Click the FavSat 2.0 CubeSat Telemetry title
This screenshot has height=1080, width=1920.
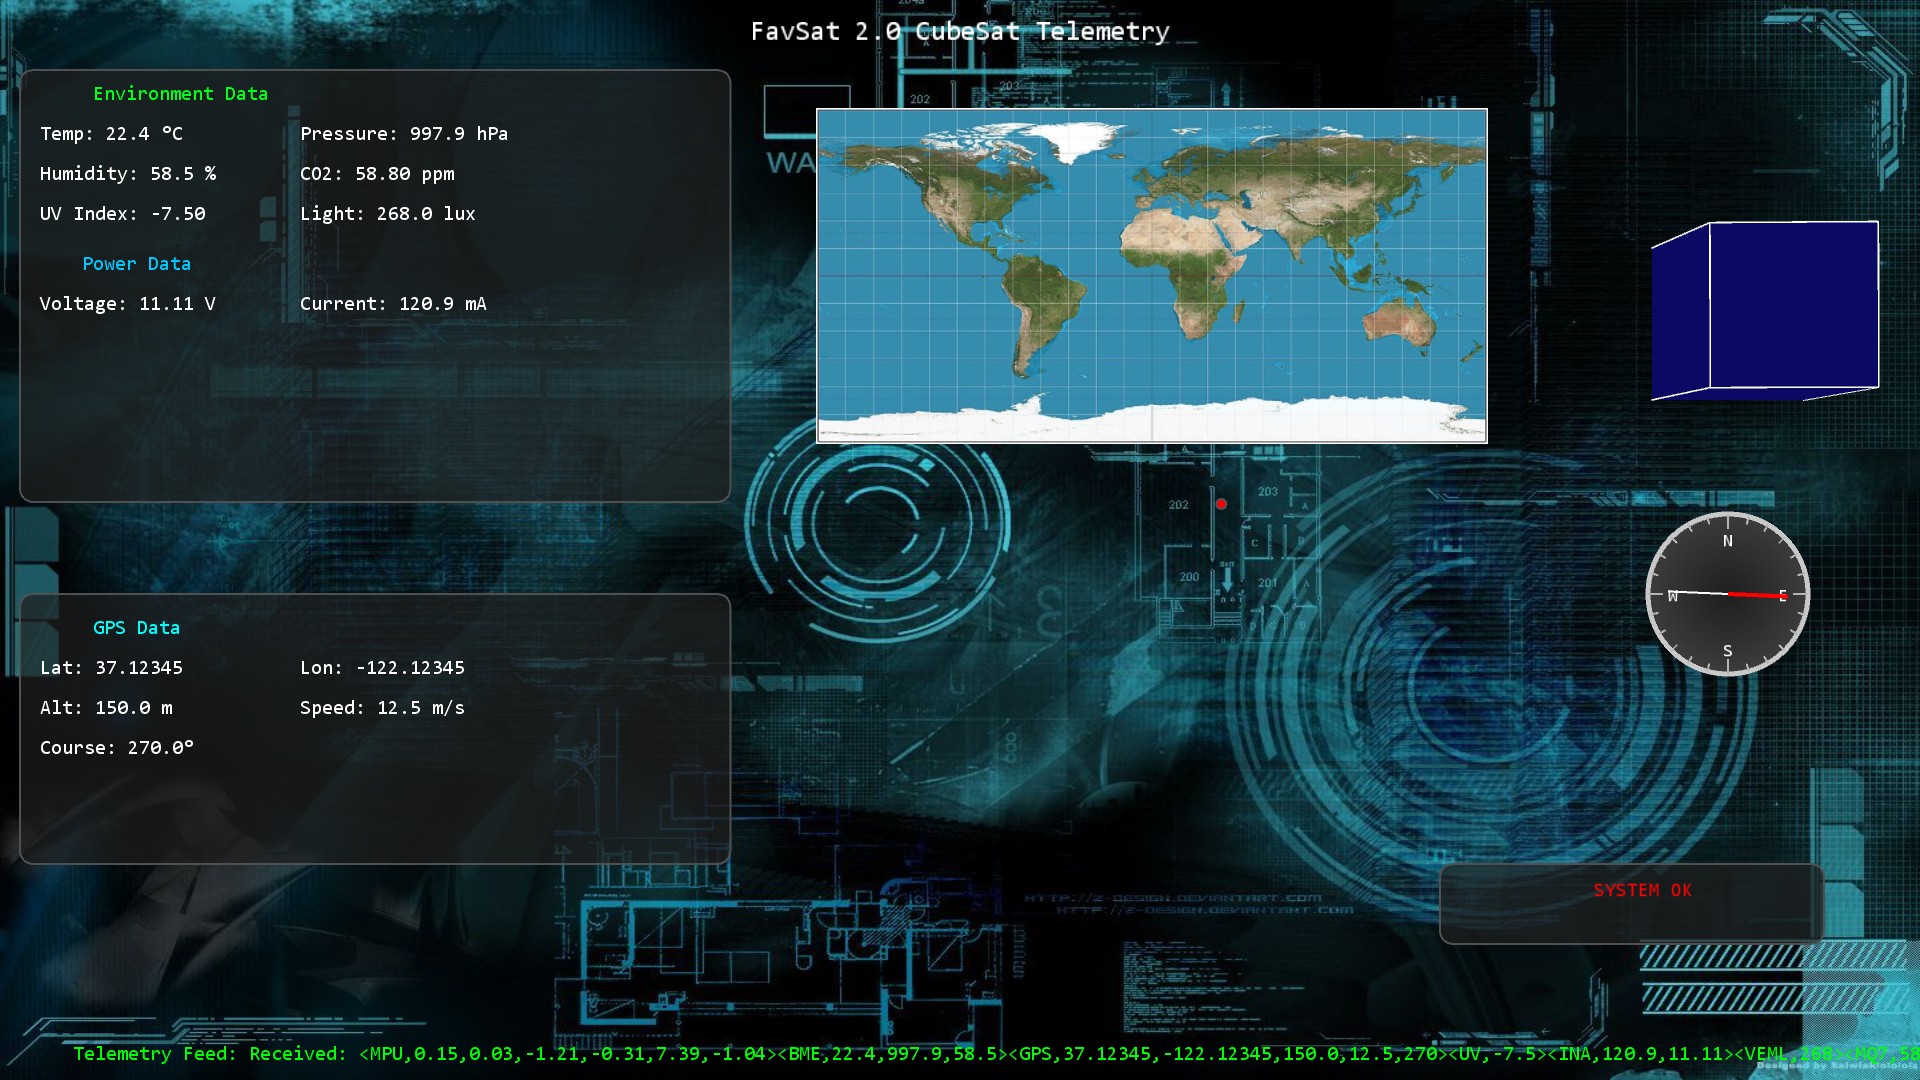(x=960, y=32)
